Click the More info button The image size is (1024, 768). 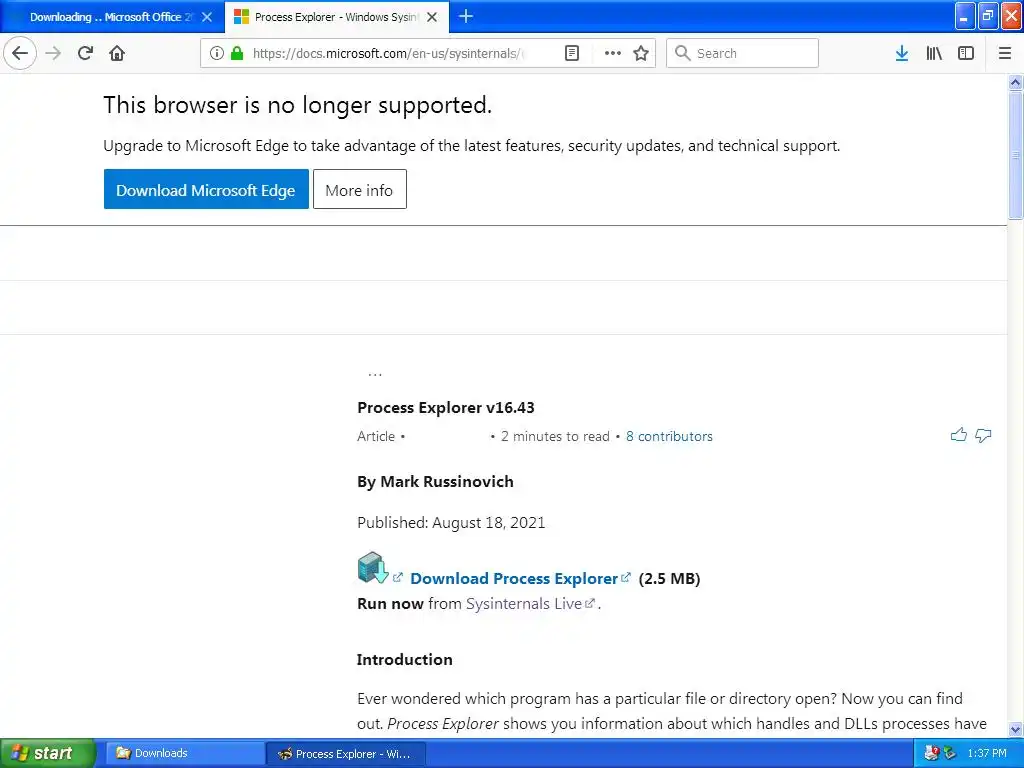(359, 189)
